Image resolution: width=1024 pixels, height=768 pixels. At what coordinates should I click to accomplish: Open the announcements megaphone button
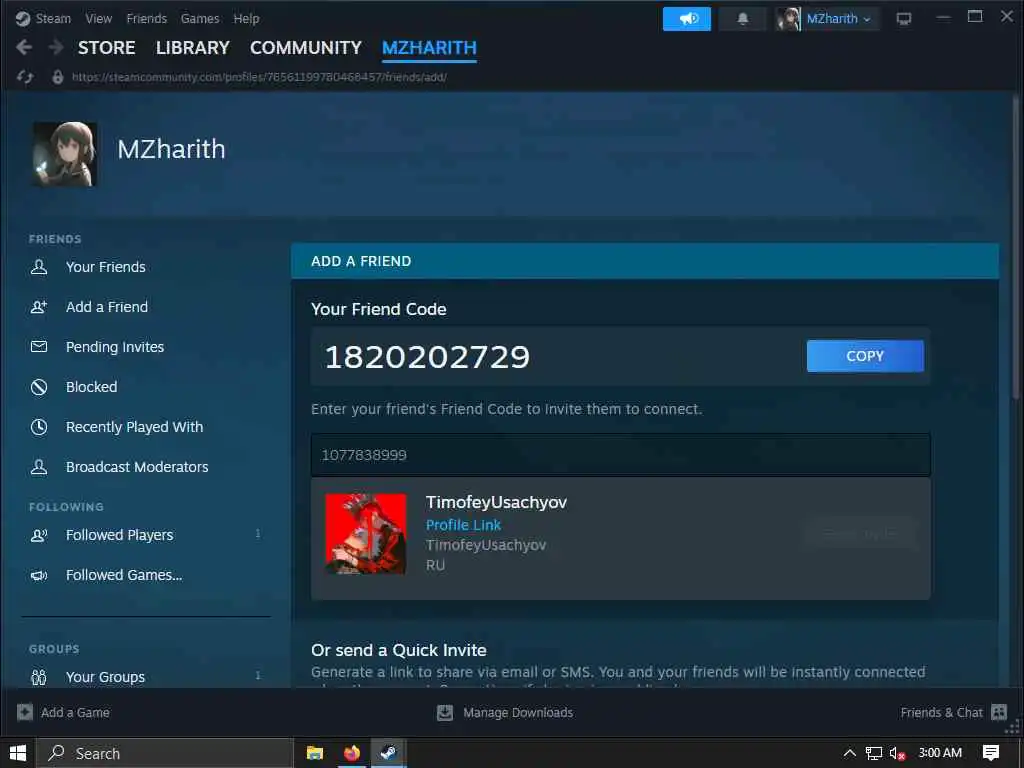click(x=686, y=18)
